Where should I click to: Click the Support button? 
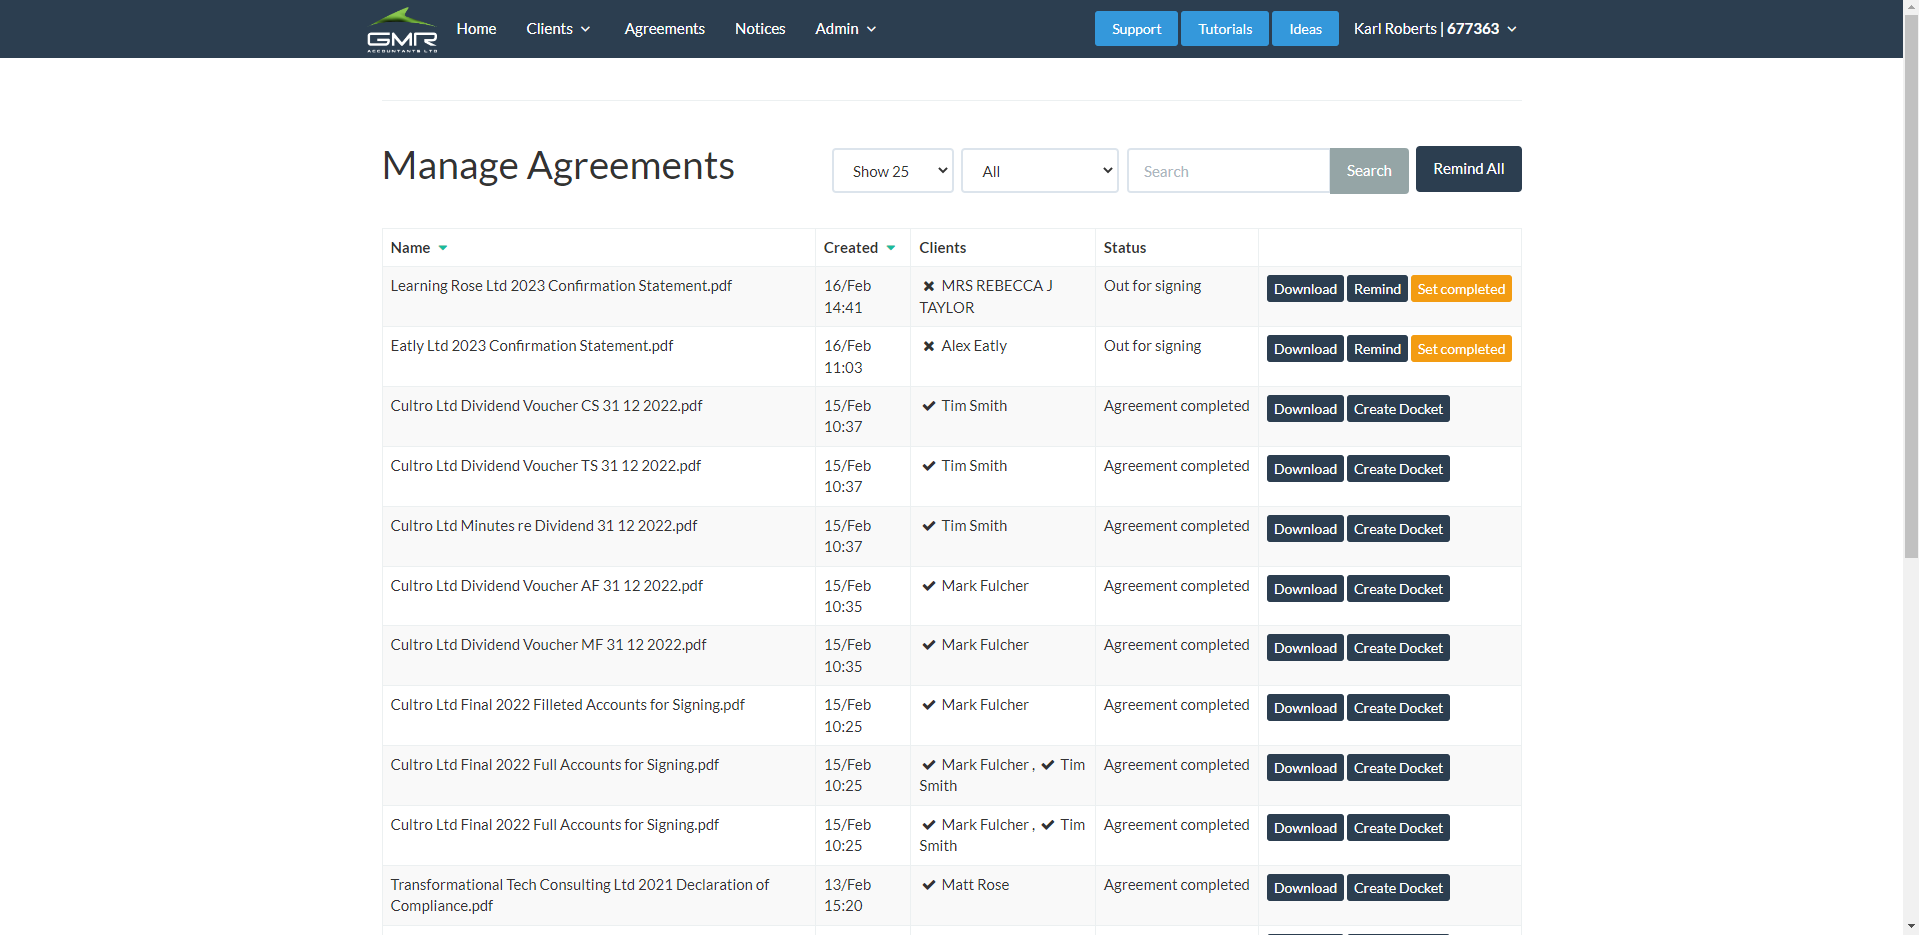click(1136, 29)
